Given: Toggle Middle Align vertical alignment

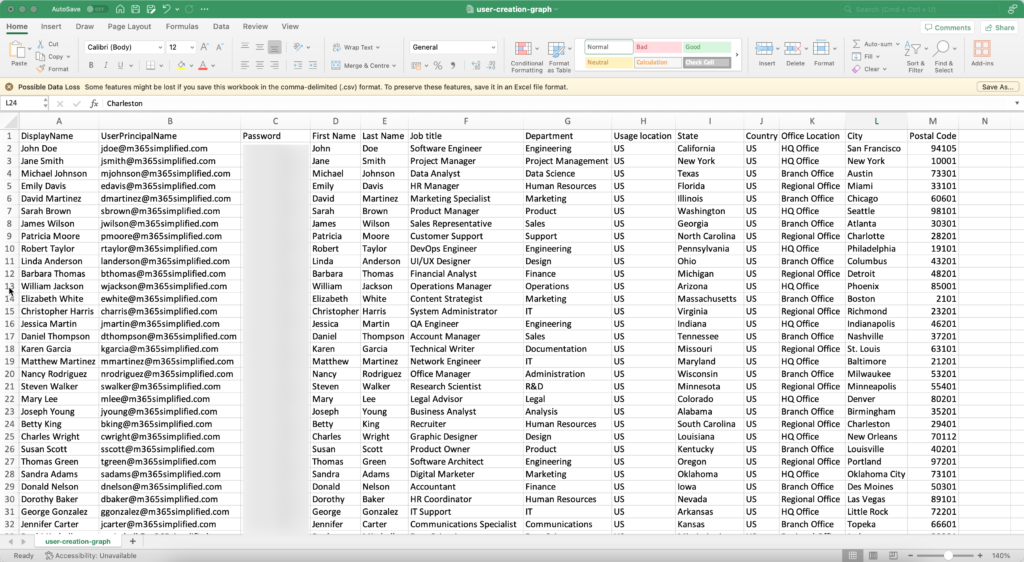Looking at the screenshot, I should pos(260,47).
